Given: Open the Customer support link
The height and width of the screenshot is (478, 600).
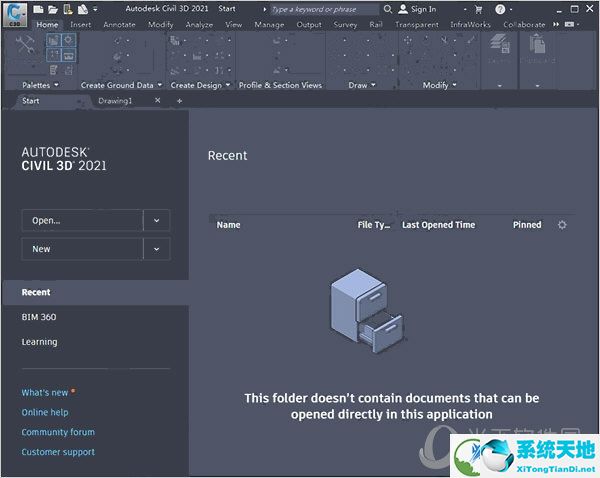Looking at the screenshot, I should pyautogui.click(x=58, y=452).
